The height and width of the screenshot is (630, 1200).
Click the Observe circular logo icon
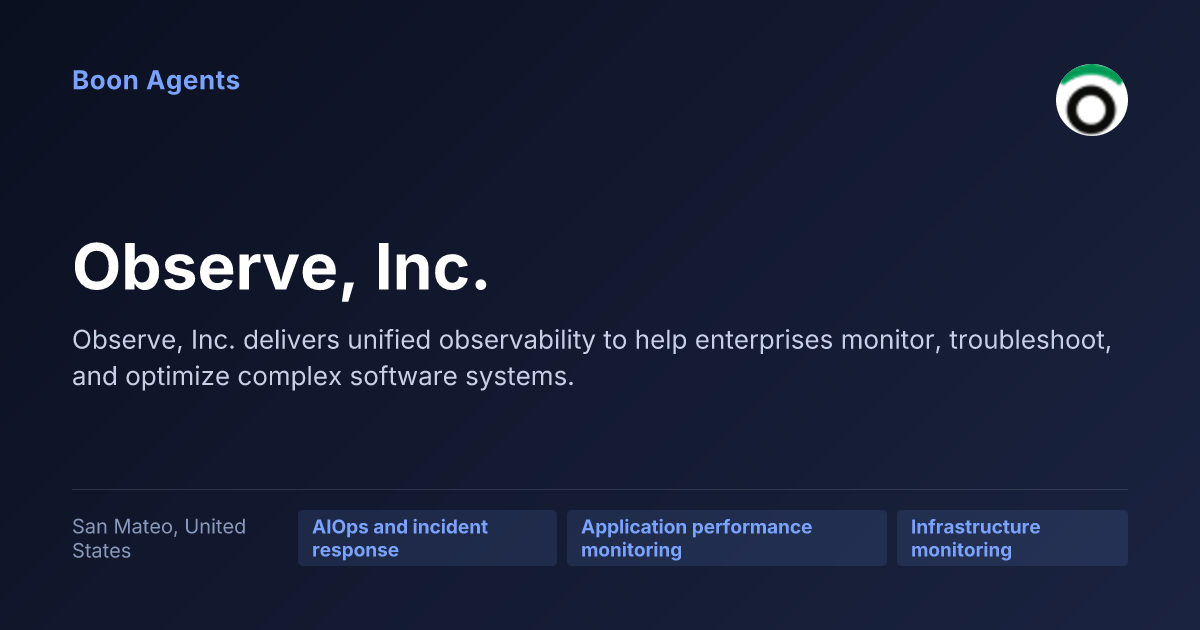click(x=1092, y=100)
